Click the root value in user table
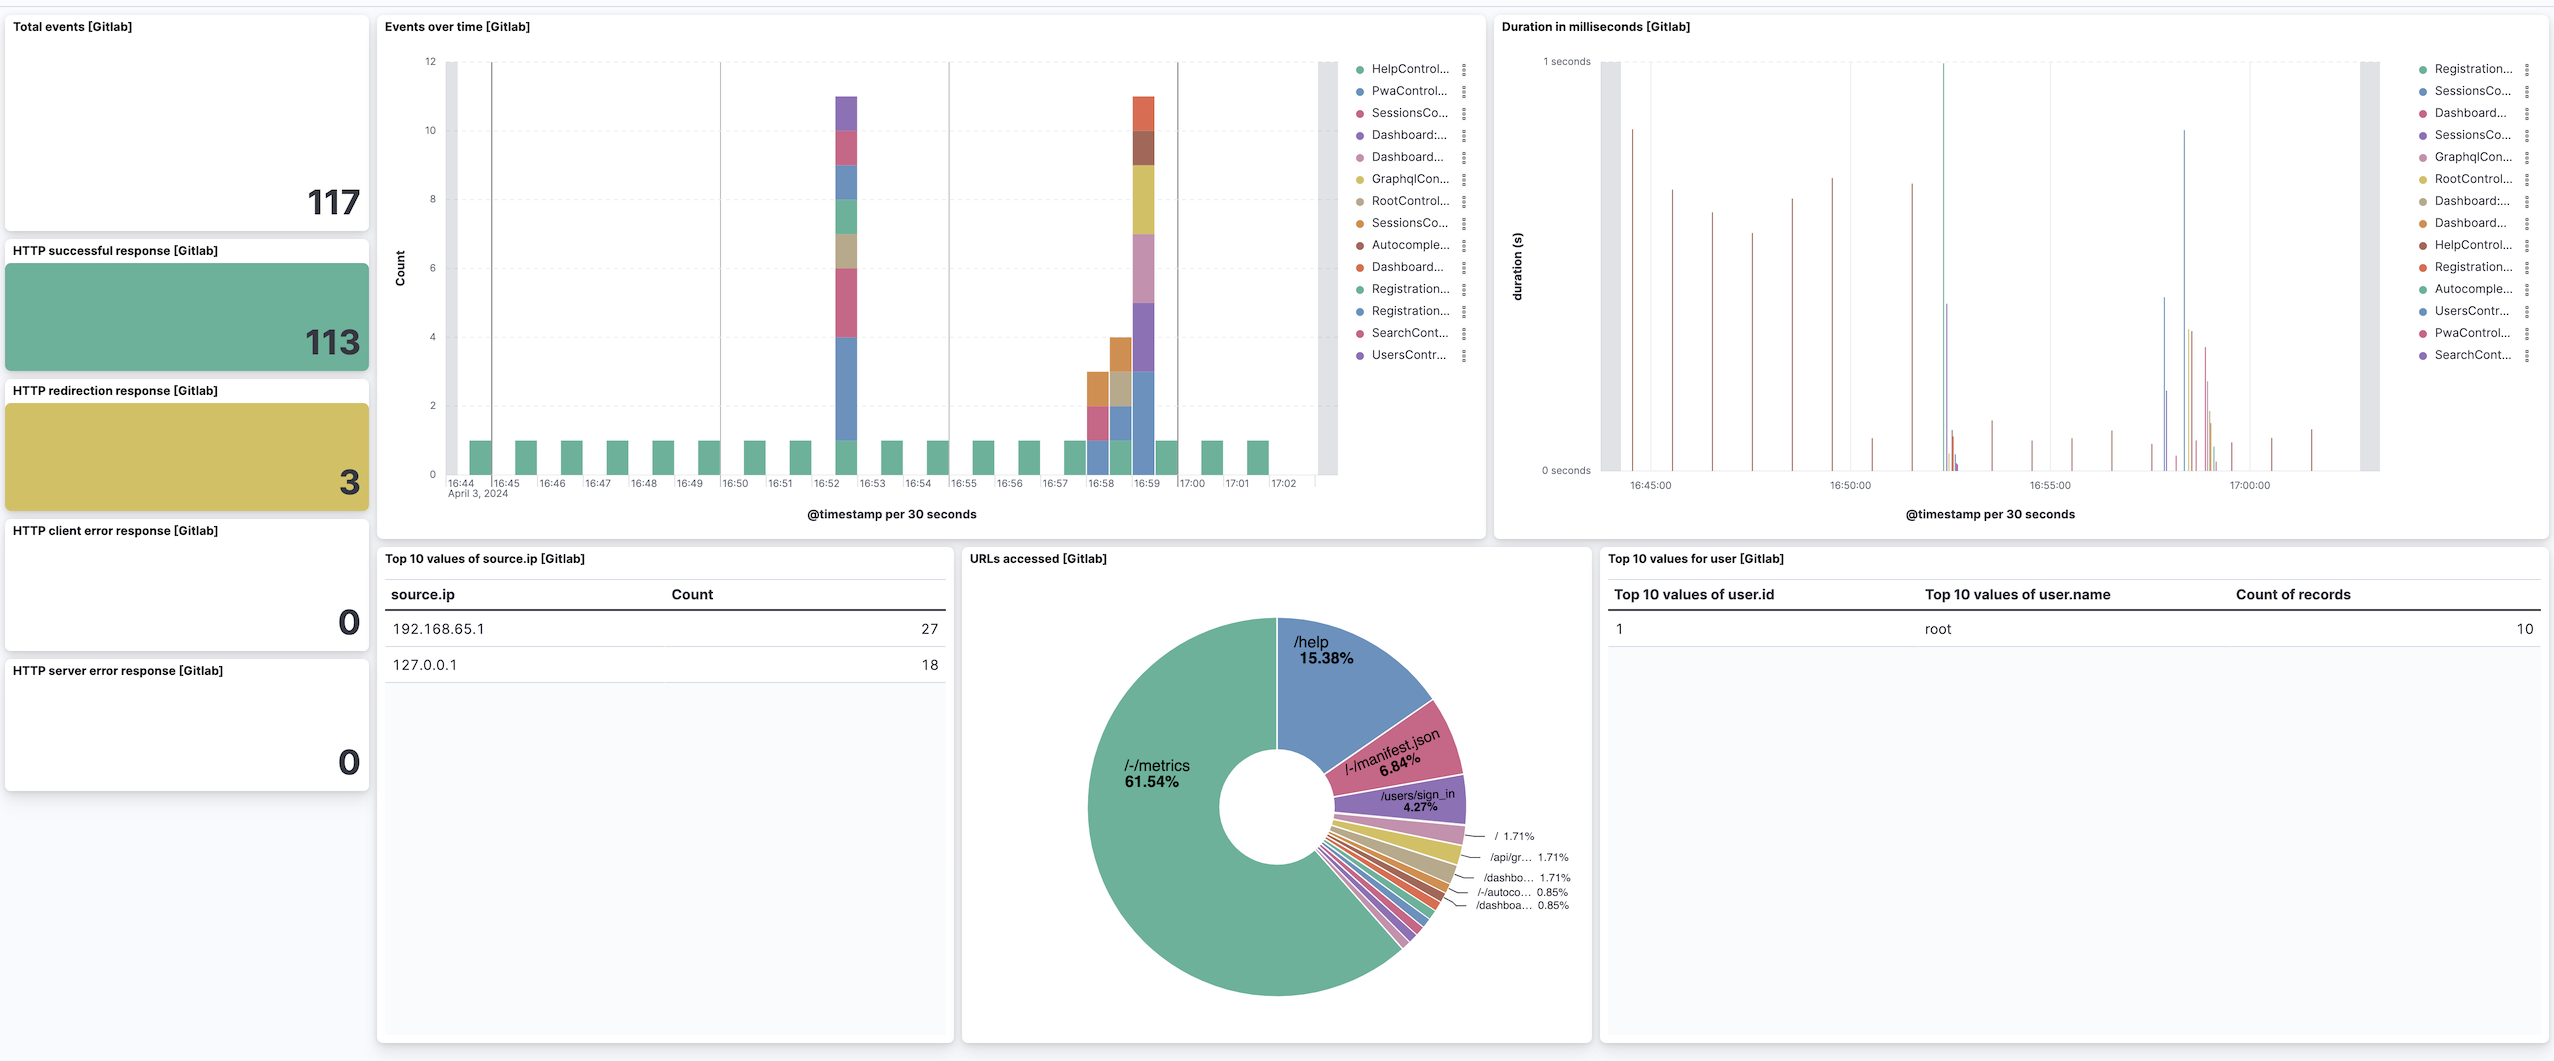Image resolution: width=2554 pixels, height=1061 pixels. coord(1937,629)
